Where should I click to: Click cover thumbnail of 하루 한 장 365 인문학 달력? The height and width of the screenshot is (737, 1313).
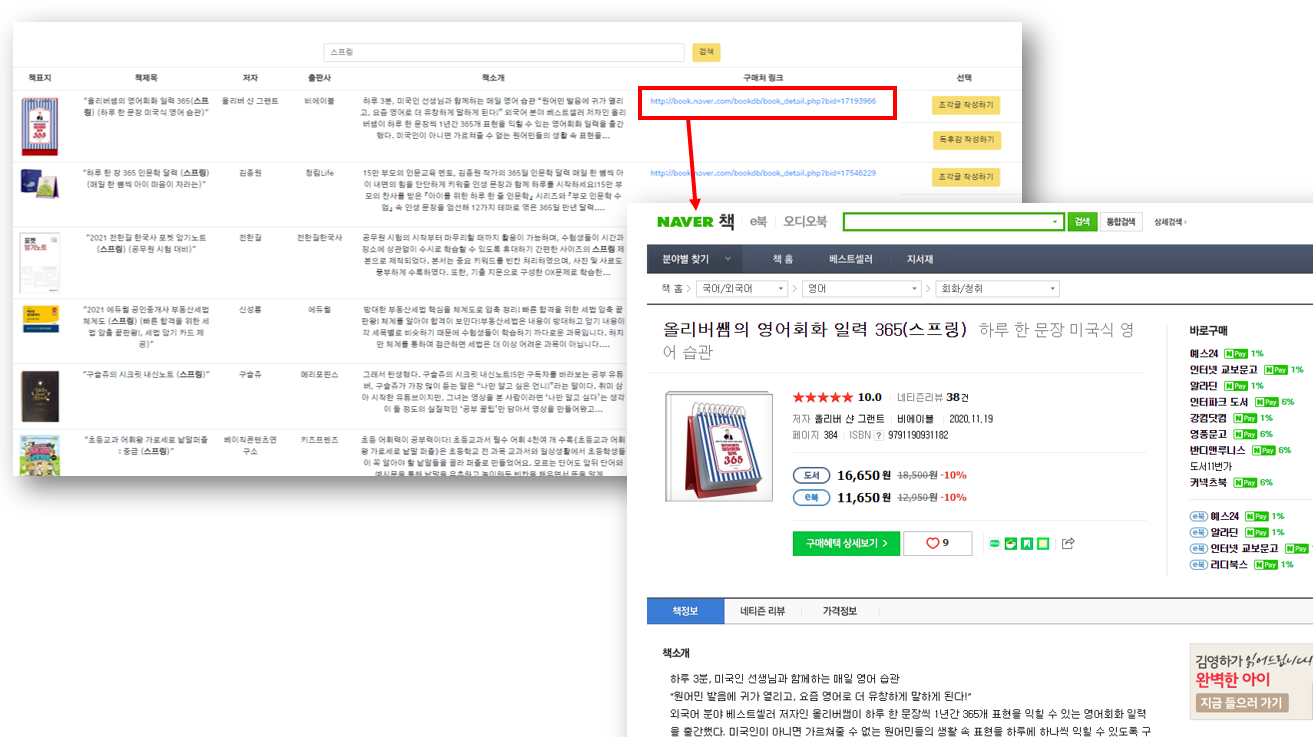pos(40,184)
